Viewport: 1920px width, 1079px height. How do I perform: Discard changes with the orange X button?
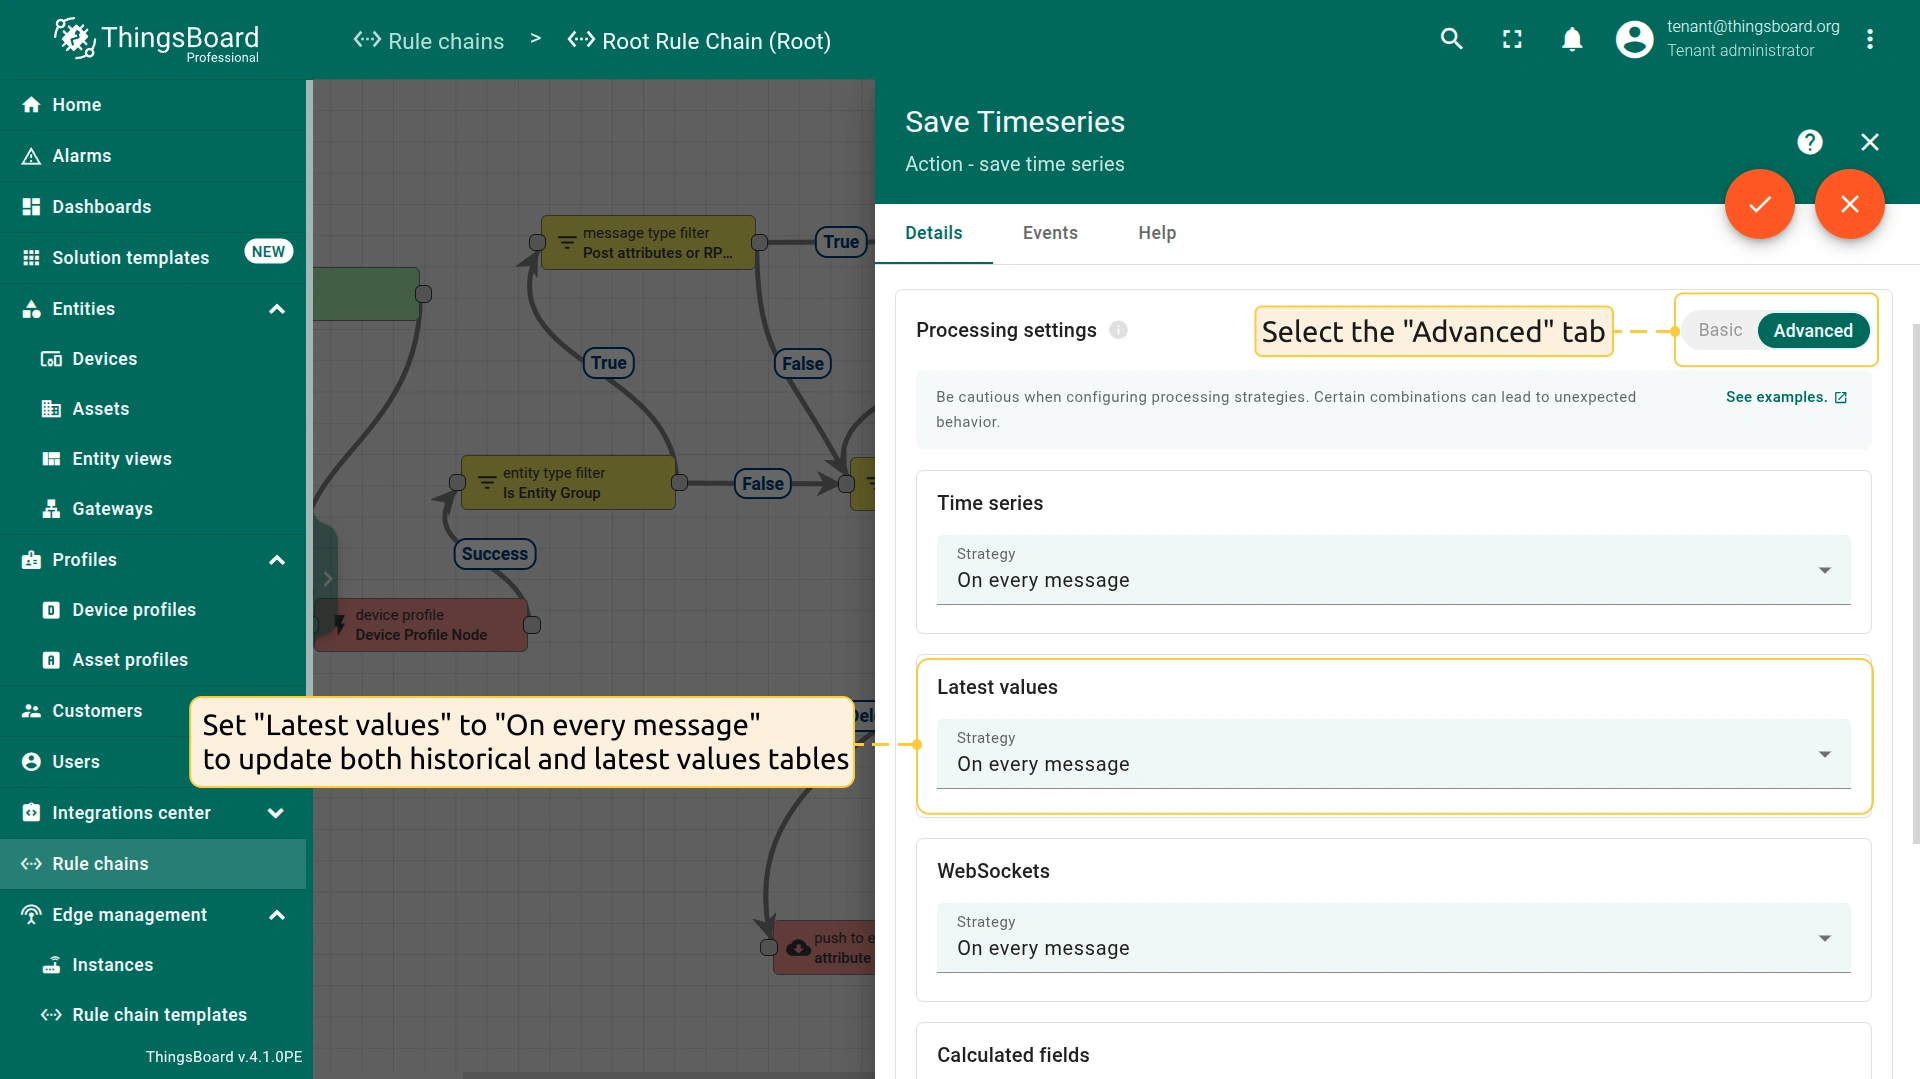1849,204
